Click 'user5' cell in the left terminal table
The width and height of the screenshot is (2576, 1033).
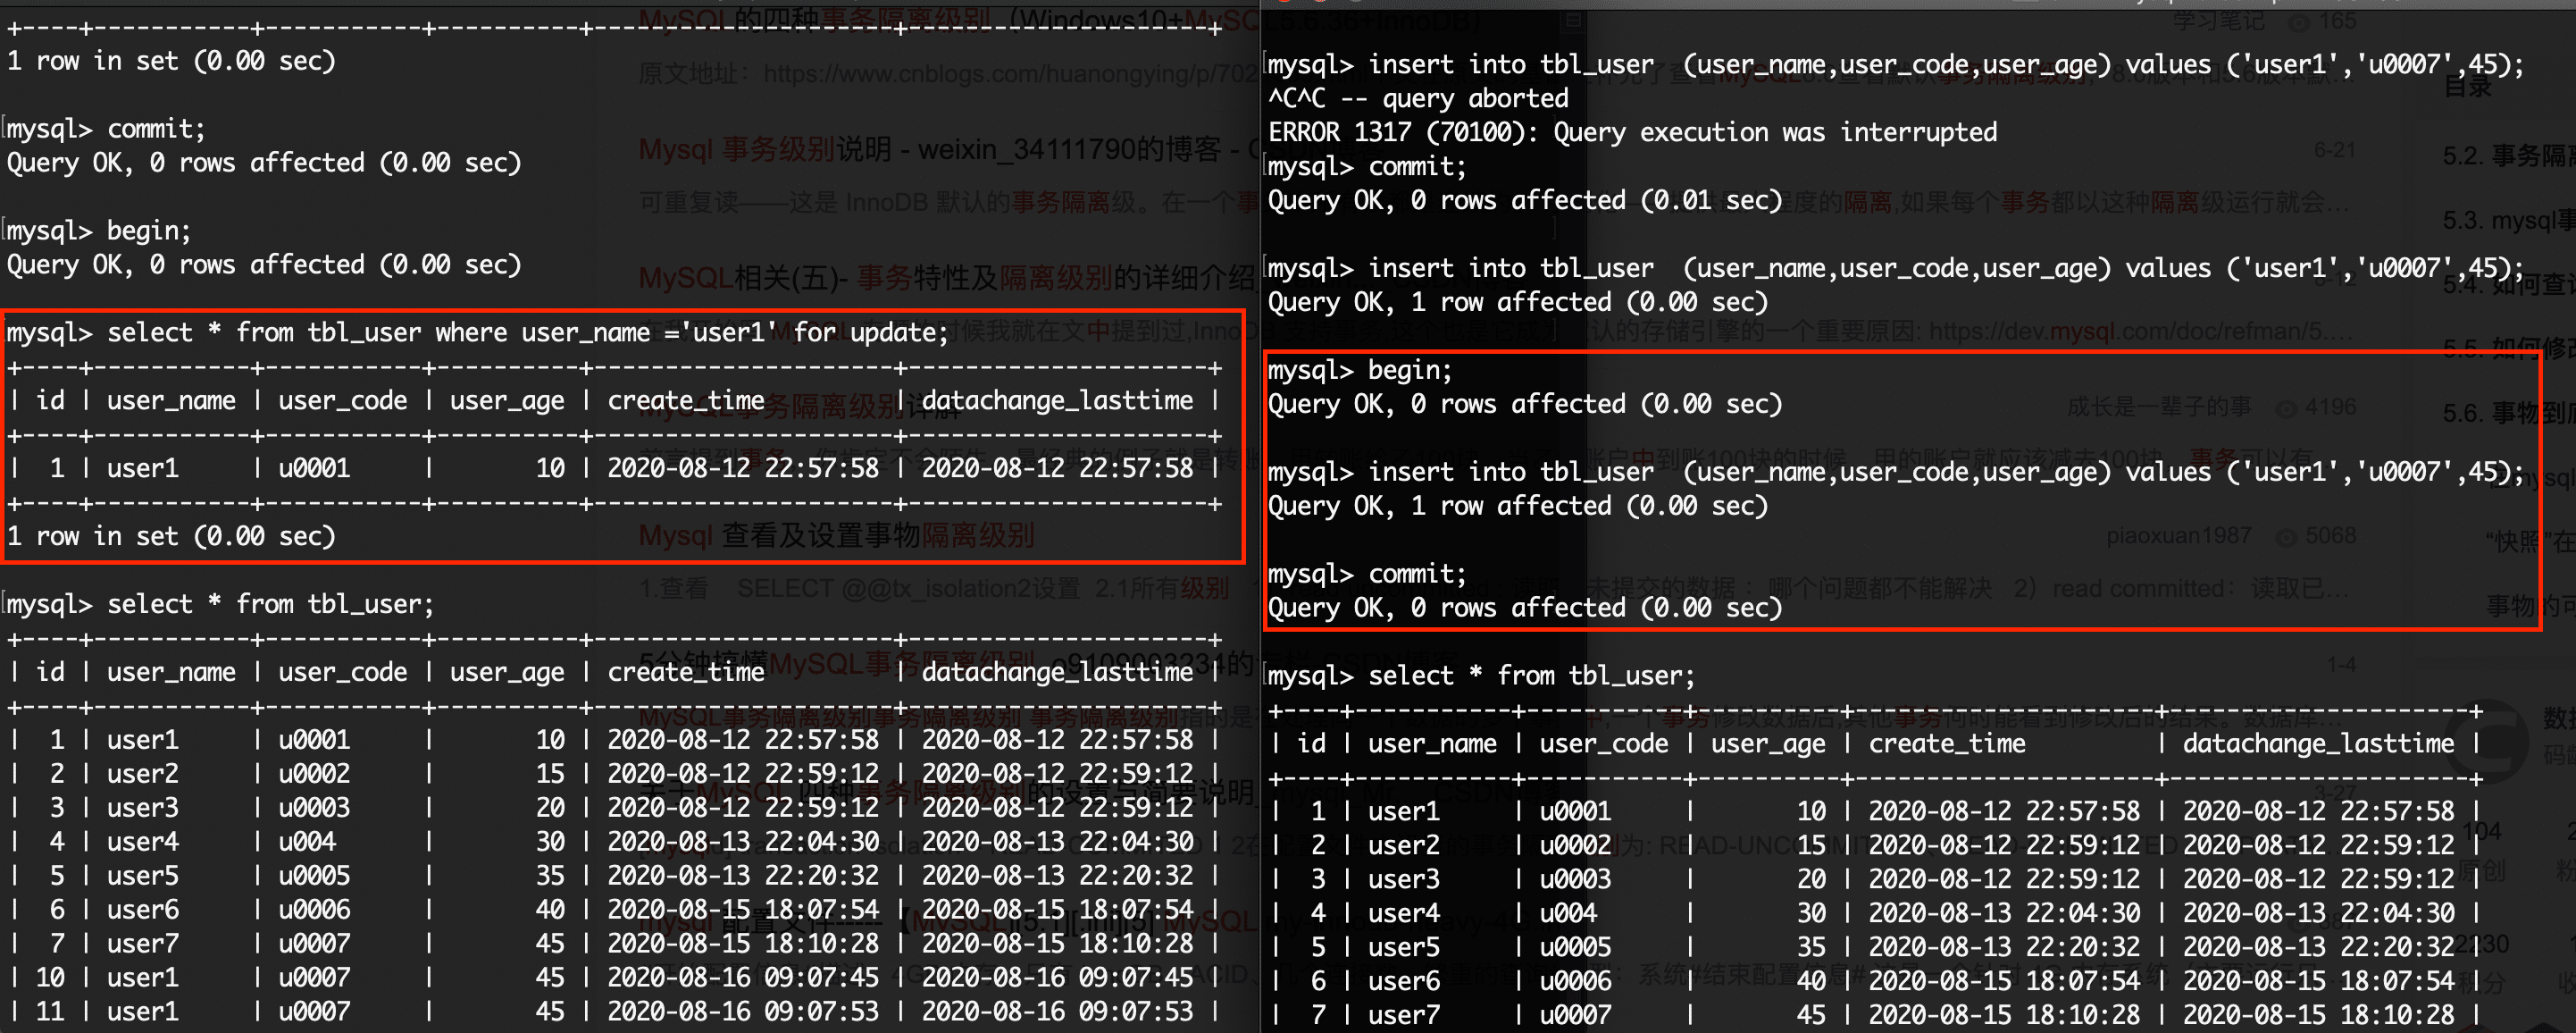click(143, 875)
